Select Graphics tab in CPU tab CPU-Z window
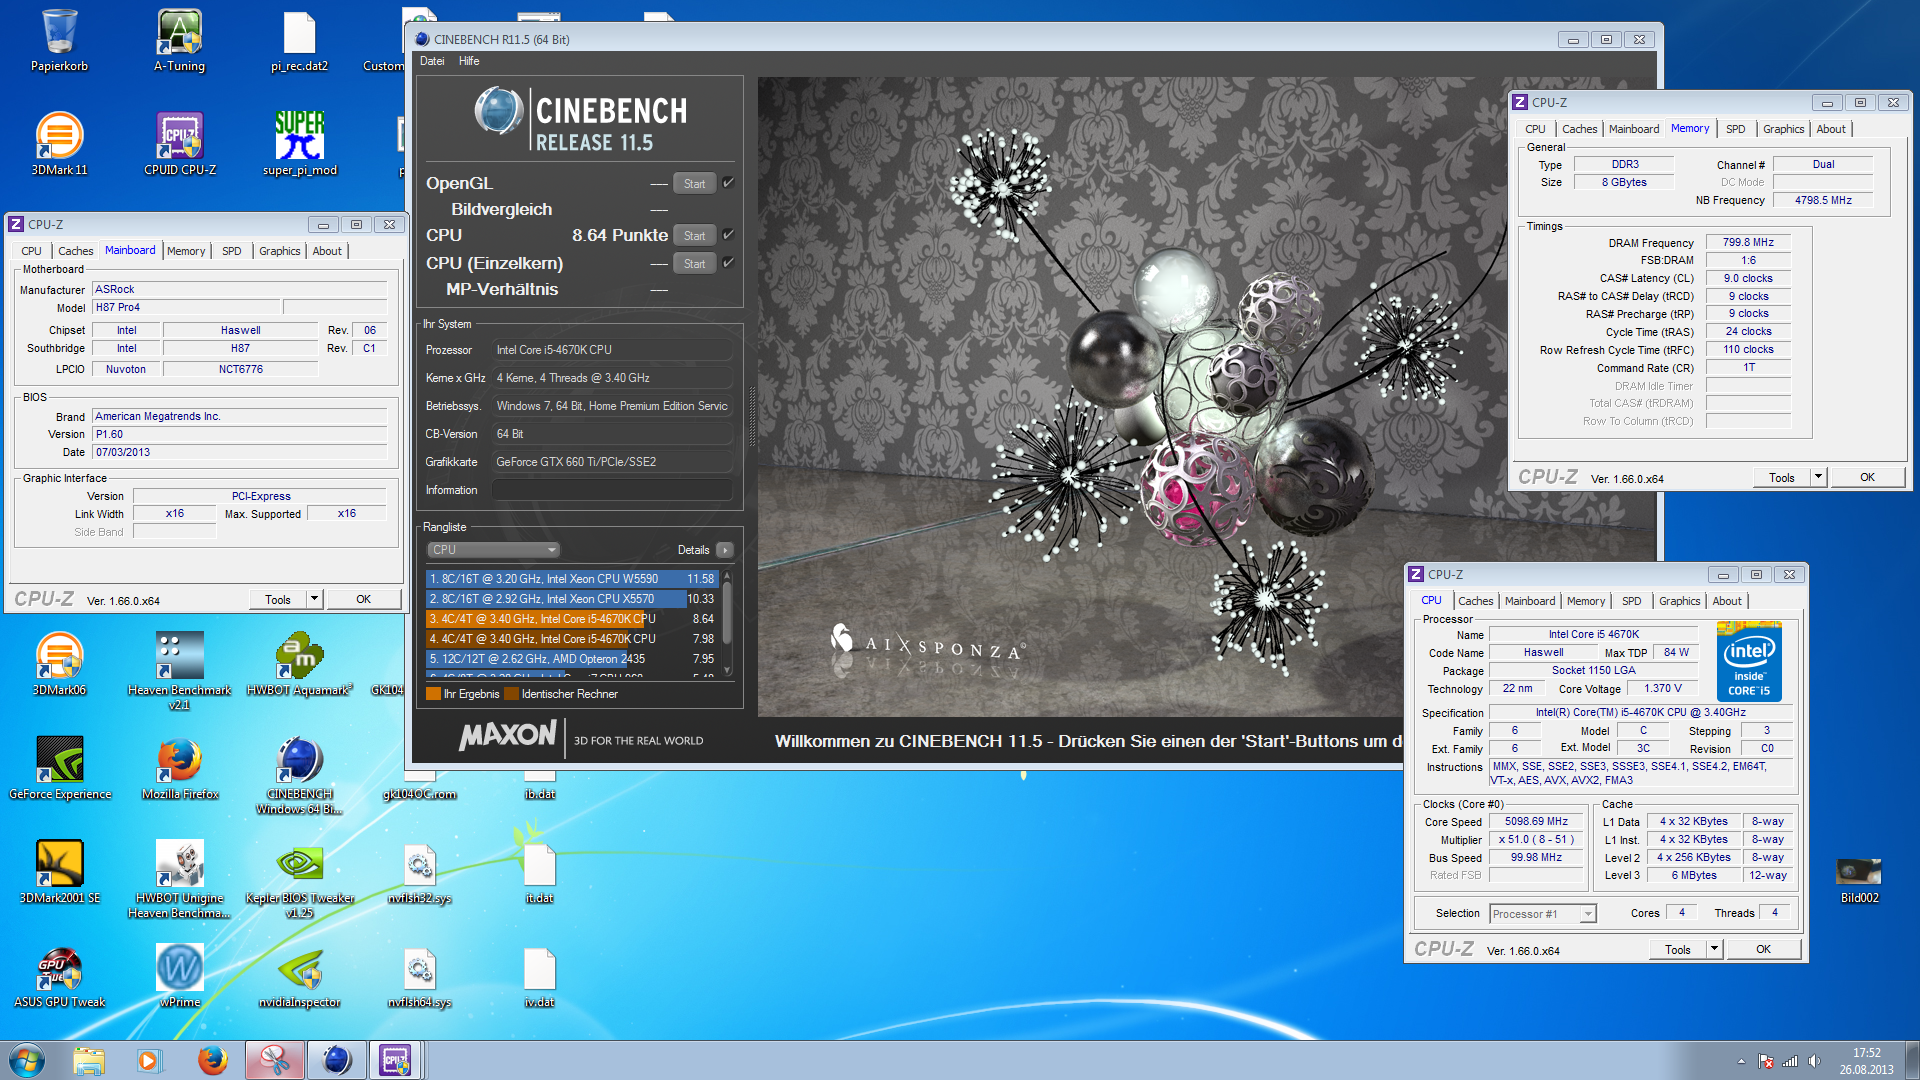The image size is (1920, 1080). click(1679, 601)
